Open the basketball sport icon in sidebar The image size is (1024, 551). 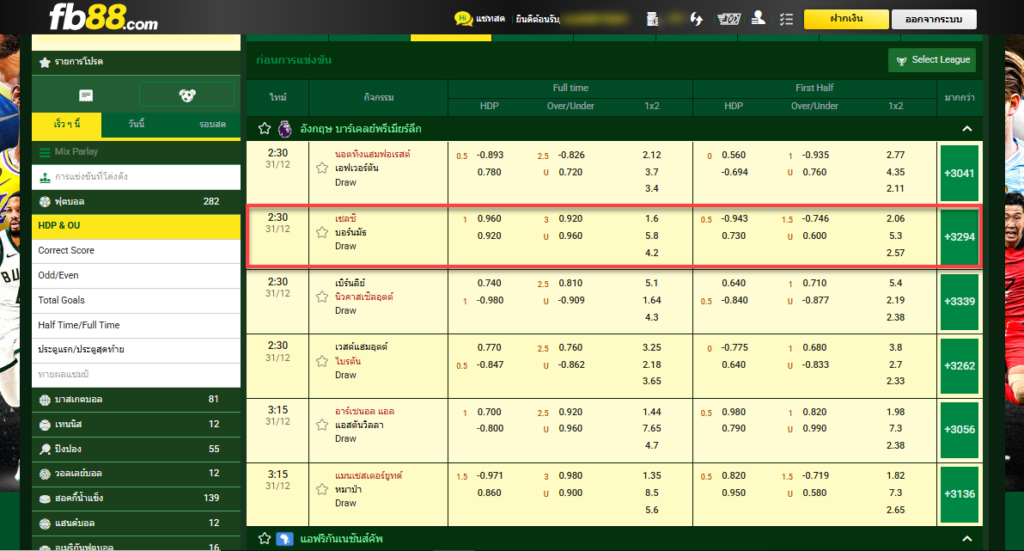[44, 400]
